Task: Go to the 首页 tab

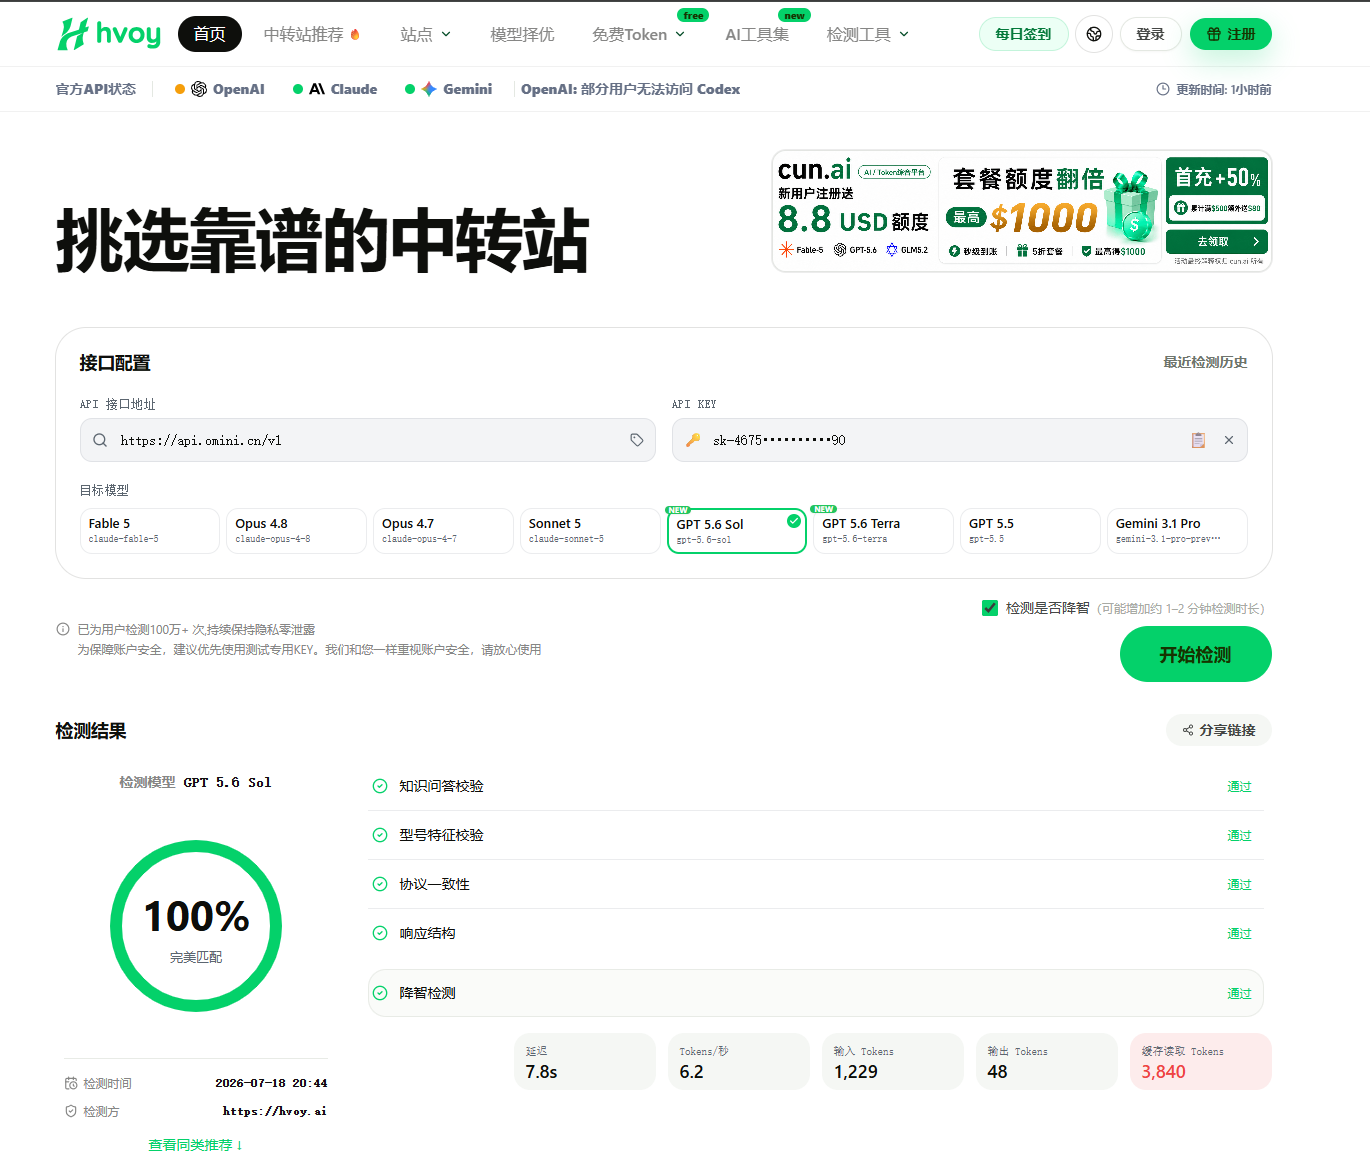Action: click(210, 34)
